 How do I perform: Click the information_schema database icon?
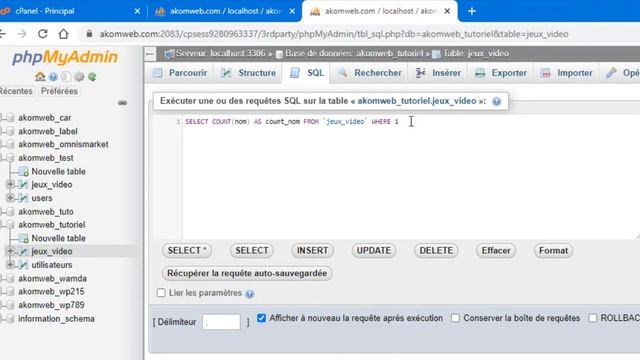coord(11,319)
